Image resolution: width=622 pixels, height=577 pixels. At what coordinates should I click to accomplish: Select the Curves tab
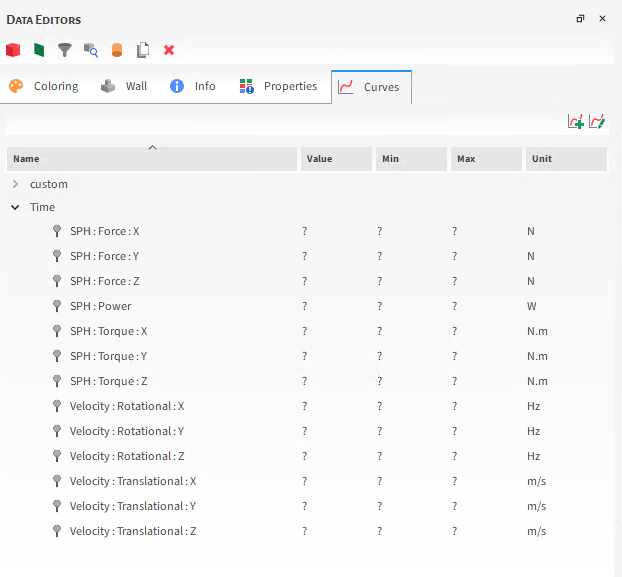[371, 87]
